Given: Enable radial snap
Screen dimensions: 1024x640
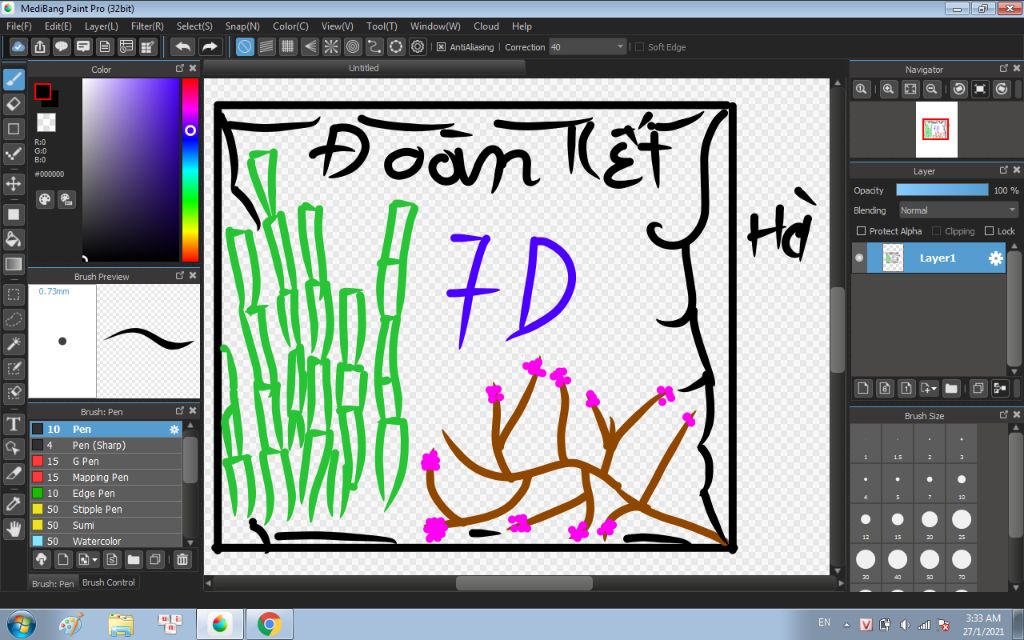Looking at the screenshot, I should pos(331,47).
